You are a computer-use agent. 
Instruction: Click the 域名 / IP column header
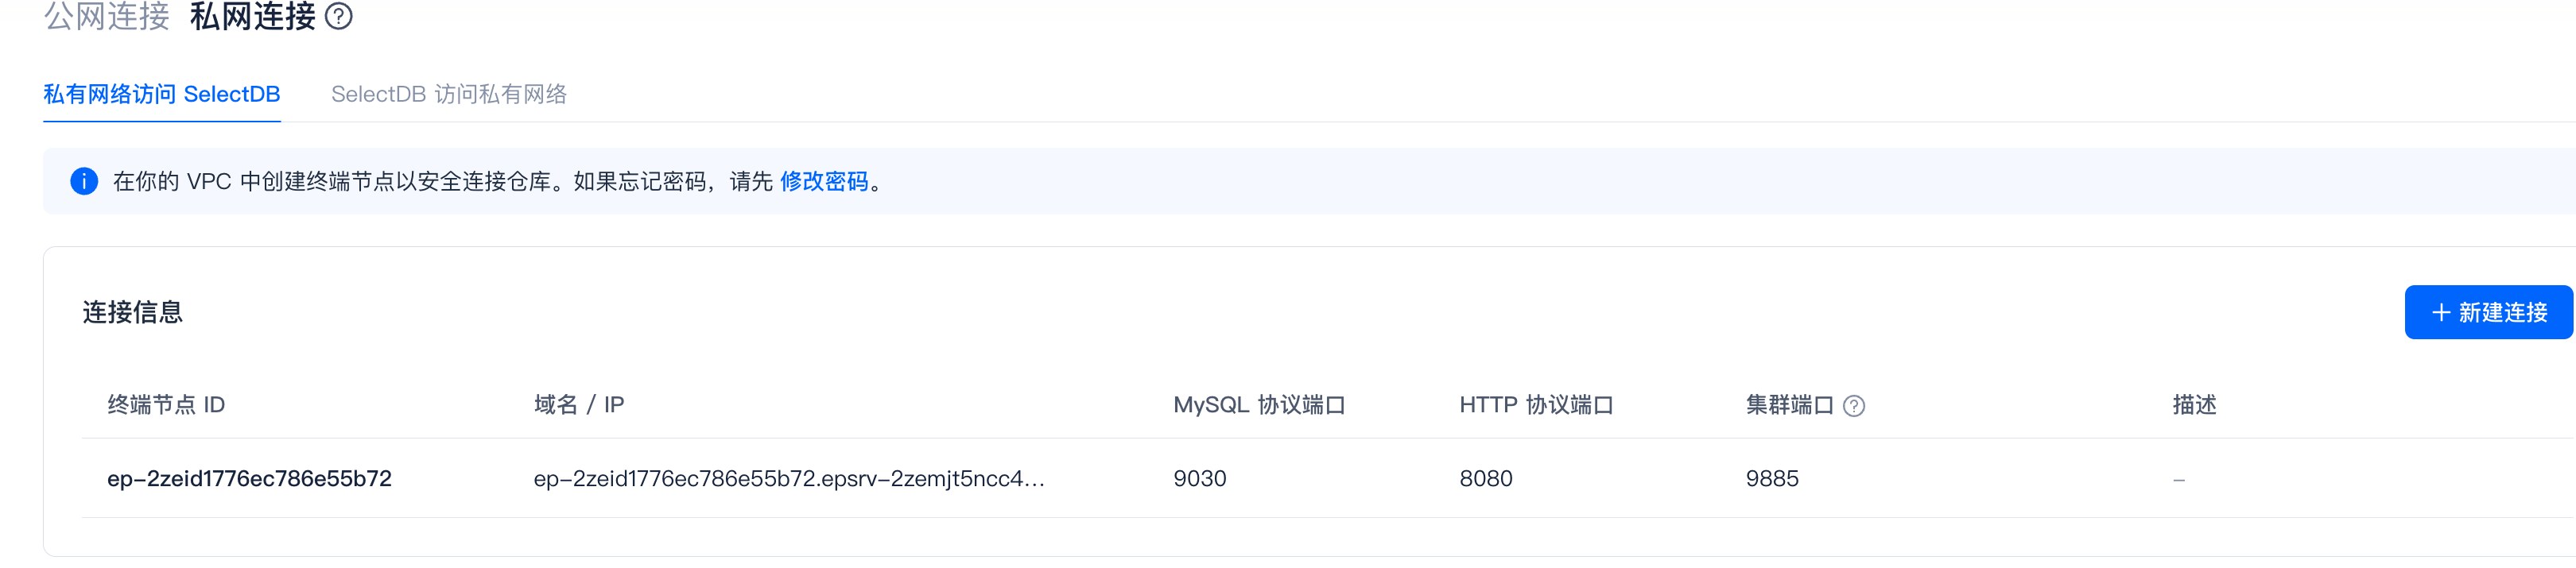click(x=579, y=405)
